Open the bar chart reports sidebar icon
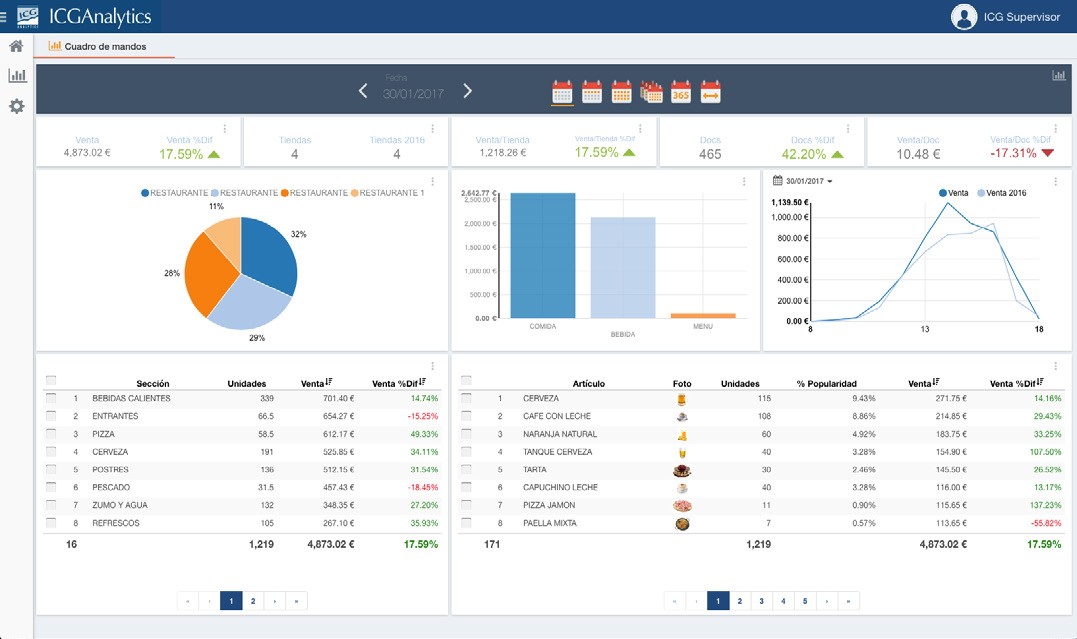 point(16,76)
